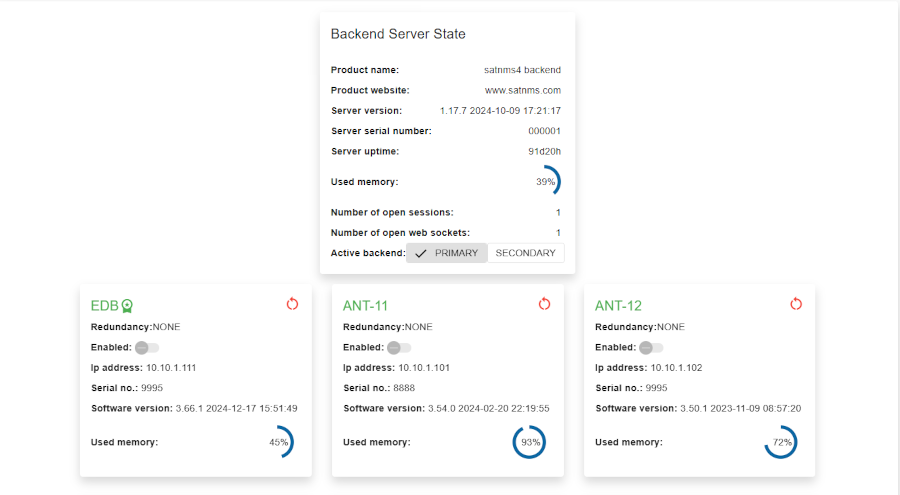
Task: Click the ANT-11 card title
Action: point(366,306)
